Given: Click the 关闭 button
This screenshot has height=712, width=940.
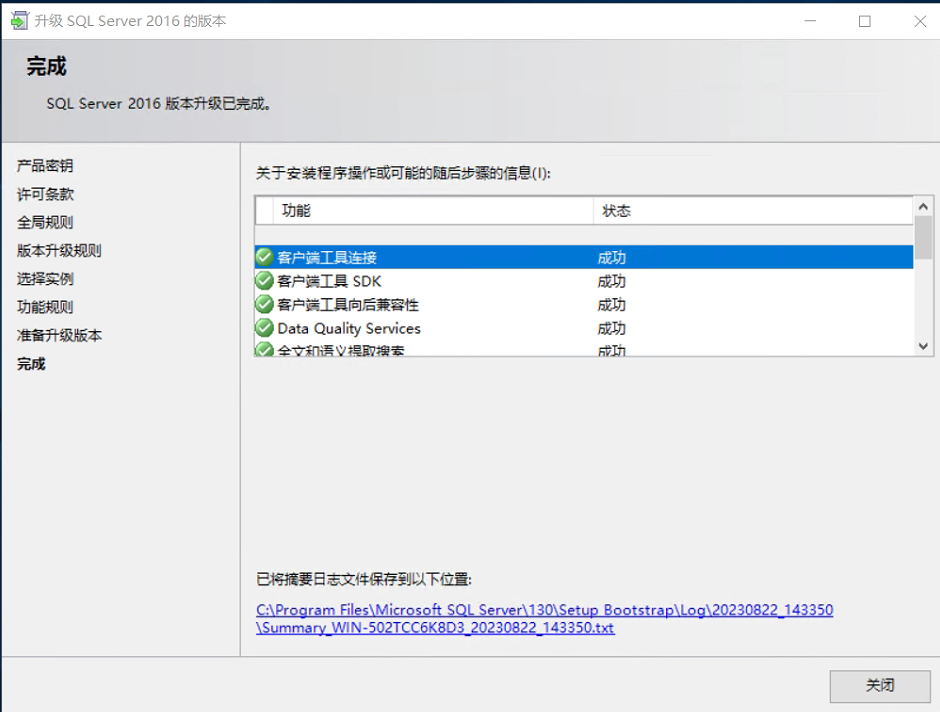Looking at the screenshot, I should point(880,686).
